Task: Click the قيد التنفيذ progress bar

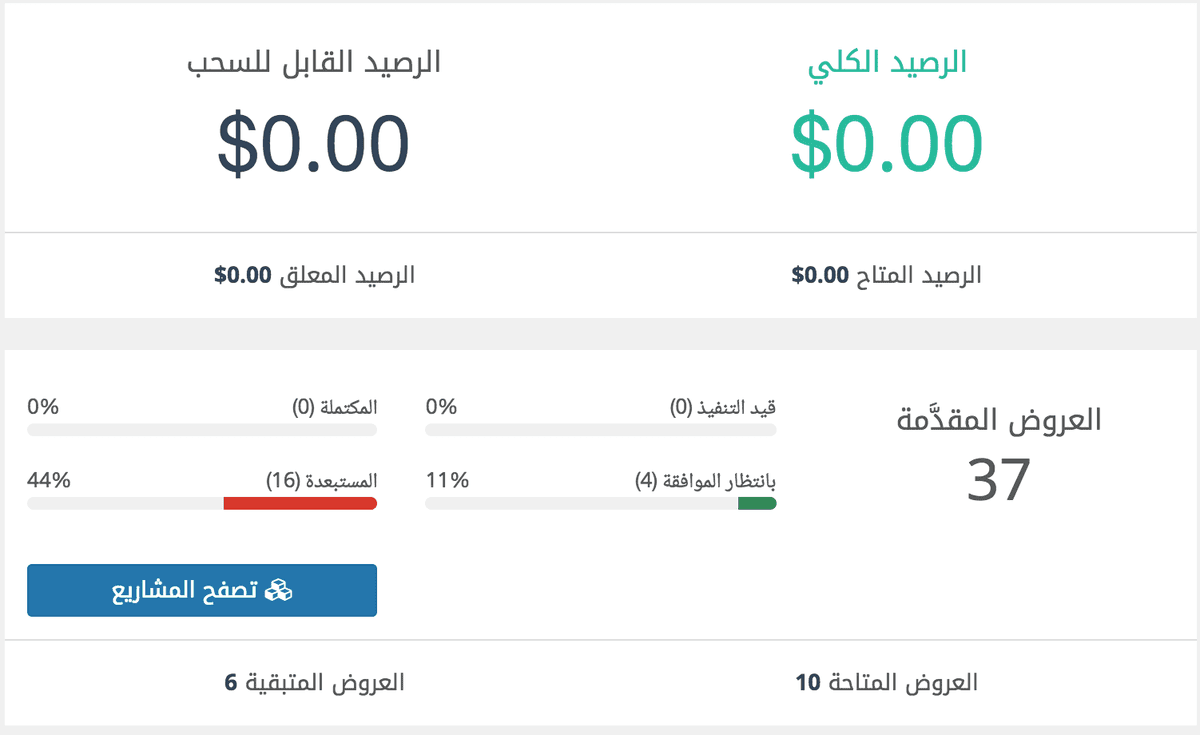Action: click(x=600, y=430)
